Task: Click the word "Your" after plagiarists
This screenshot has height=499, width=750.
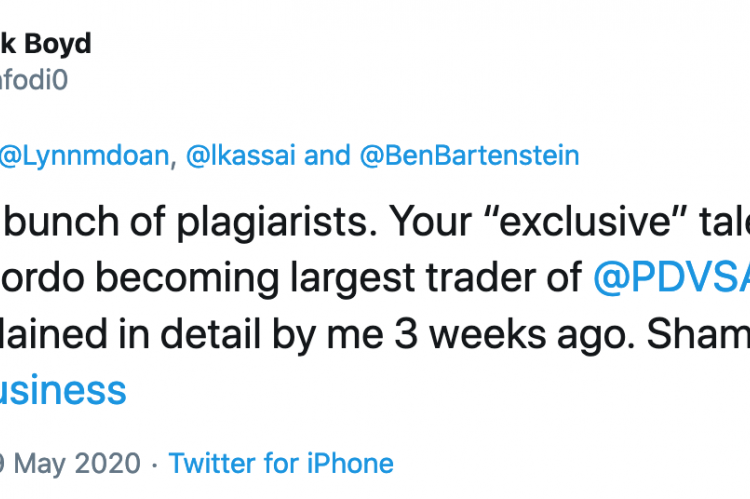Action: [x=431, y=221]
